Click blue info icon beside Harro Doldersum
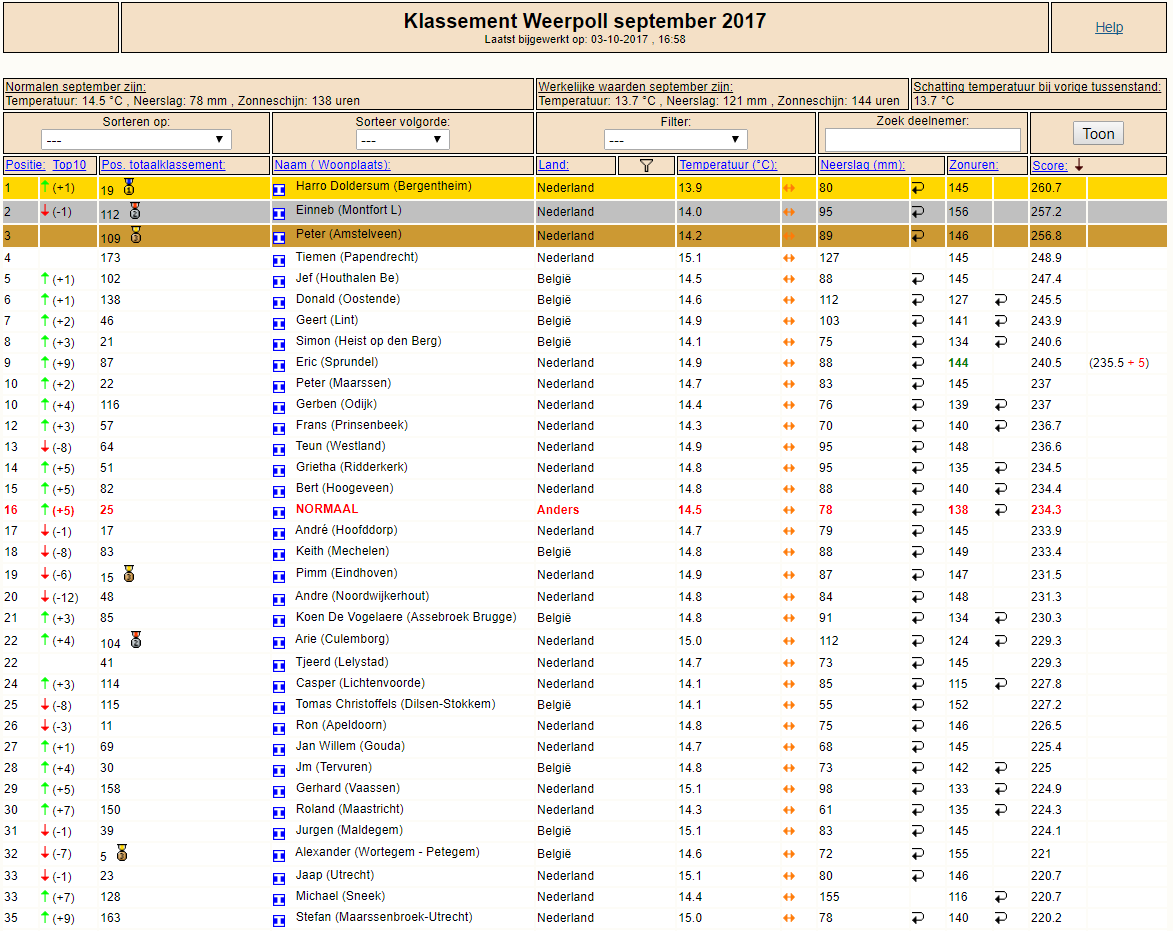Image resolution: width=1173 pixels, height=931 pixels. (279, 190)
